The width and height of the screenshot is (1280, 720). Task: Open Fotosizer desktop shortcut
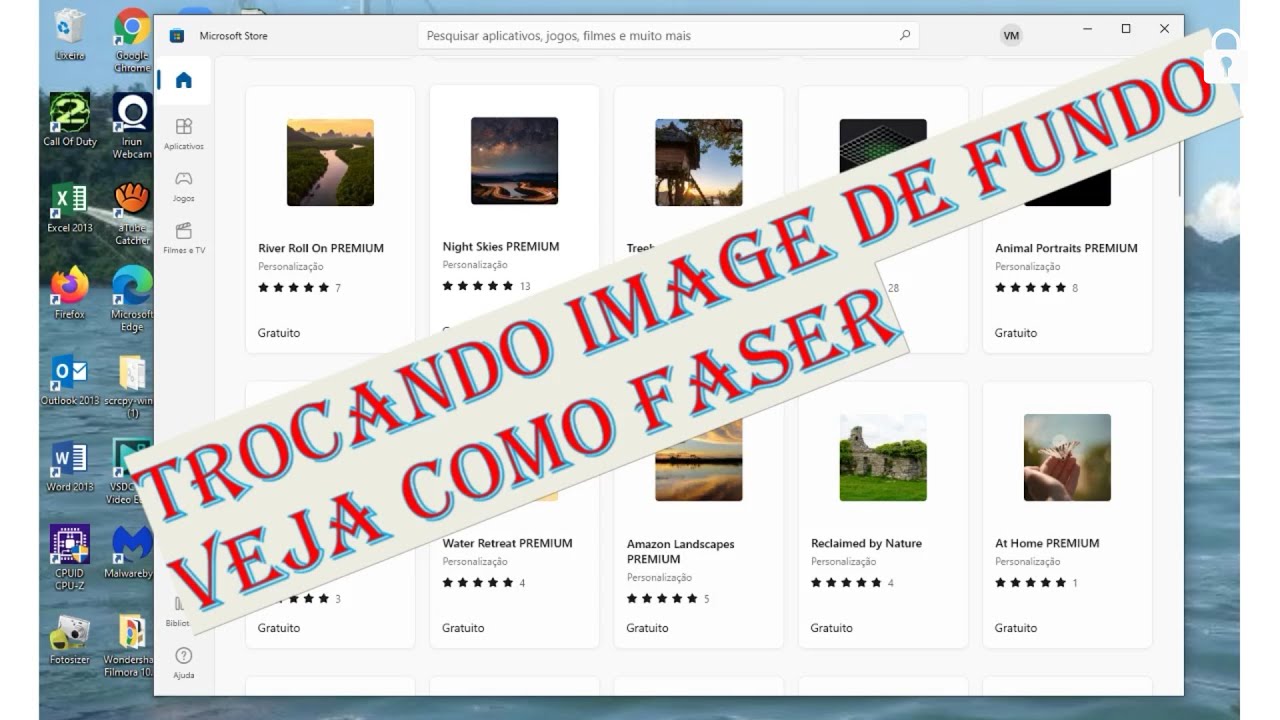(70, 640)
